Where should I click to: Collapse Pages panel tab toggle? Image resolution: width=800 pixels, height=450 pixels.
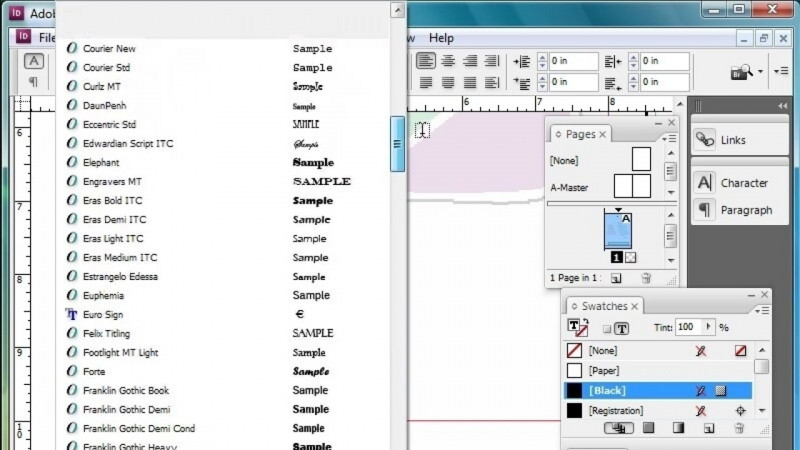coord(559,134)
